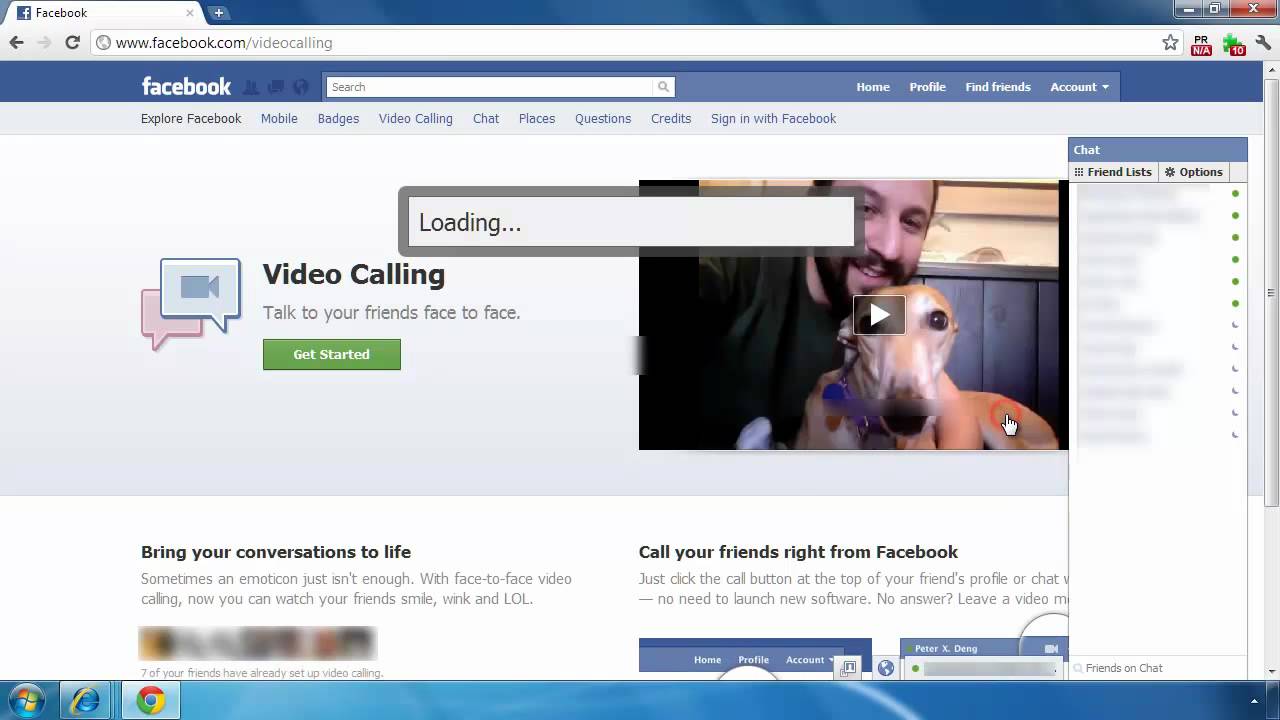Image resolution: width=1280 pixels, height=720 pixels.
Task: Open the Video Calling link
Action: (x=416, y=118)
